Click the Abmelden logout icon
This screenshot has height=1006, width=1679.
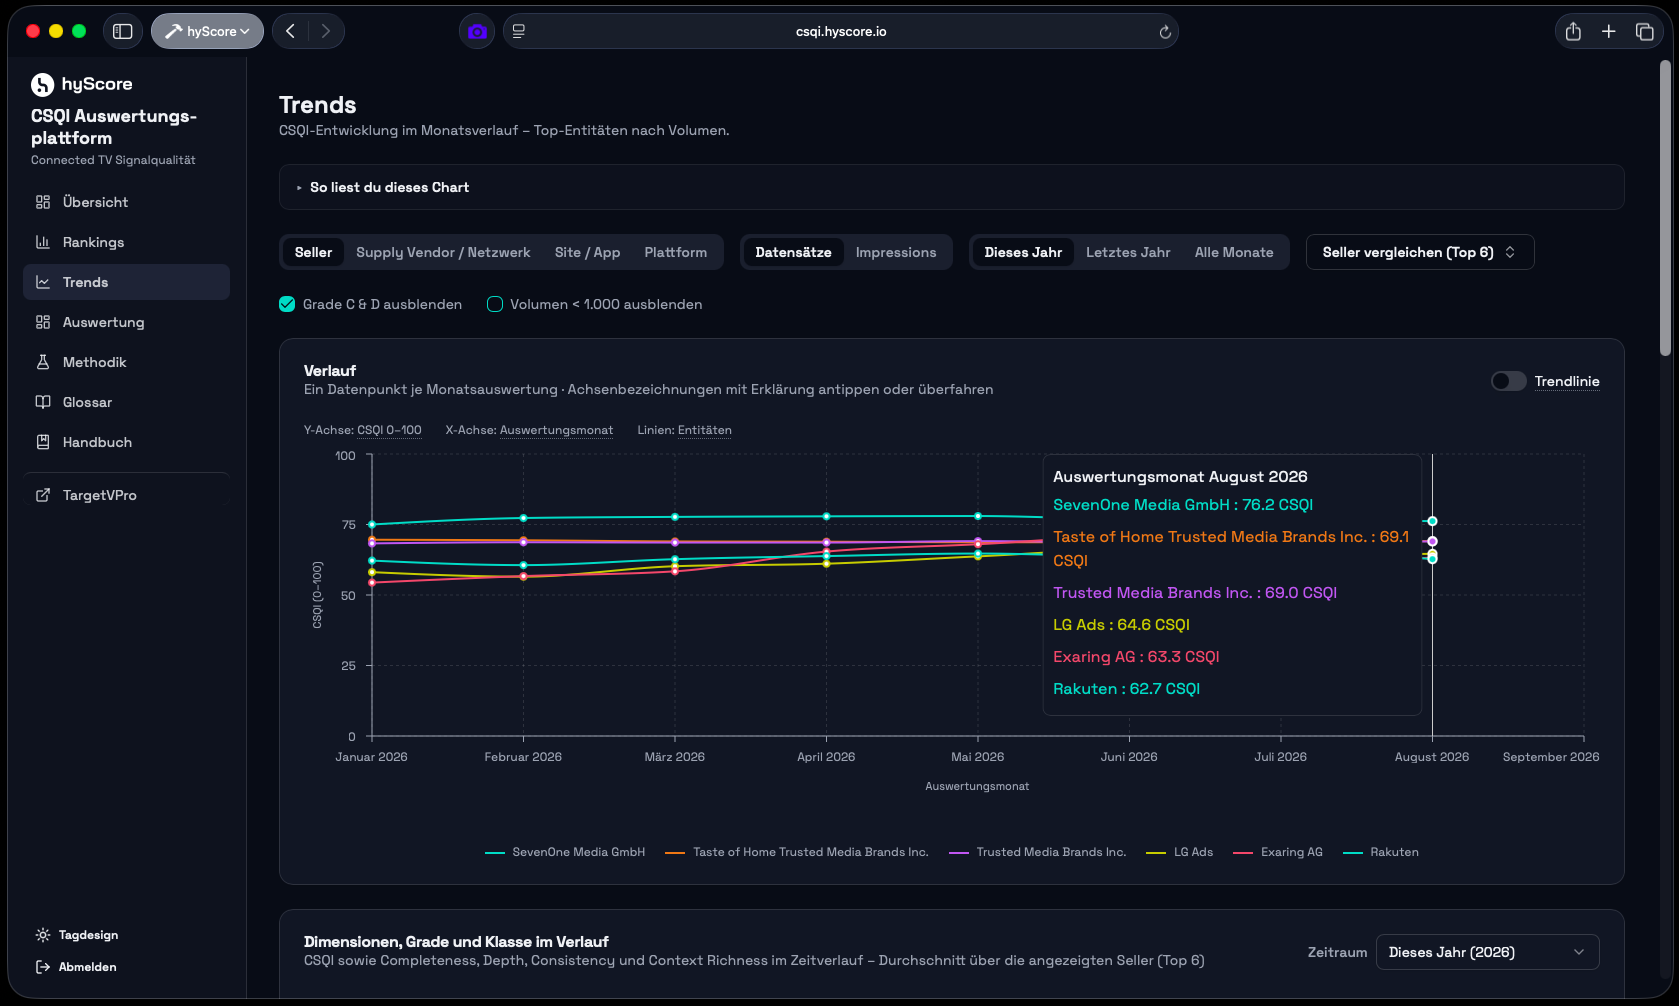click(x=43, y=967)
